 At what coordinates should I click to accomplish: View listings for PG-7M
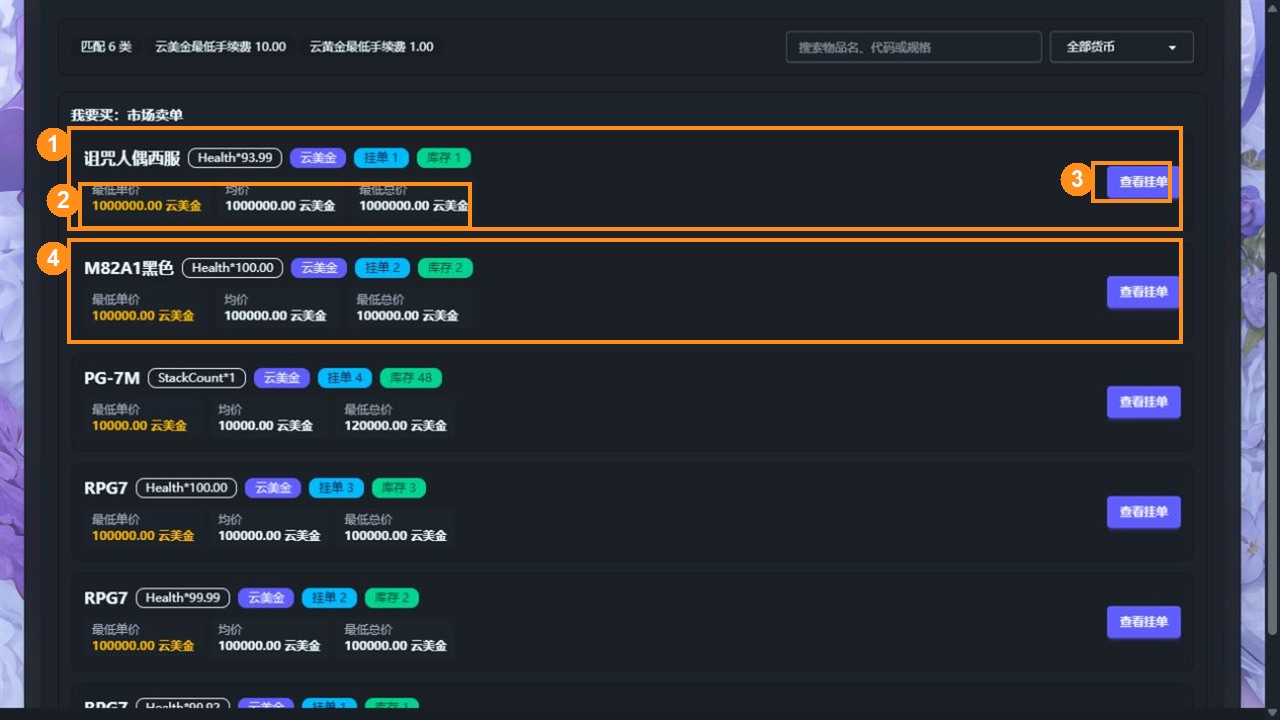[1143, 402]
